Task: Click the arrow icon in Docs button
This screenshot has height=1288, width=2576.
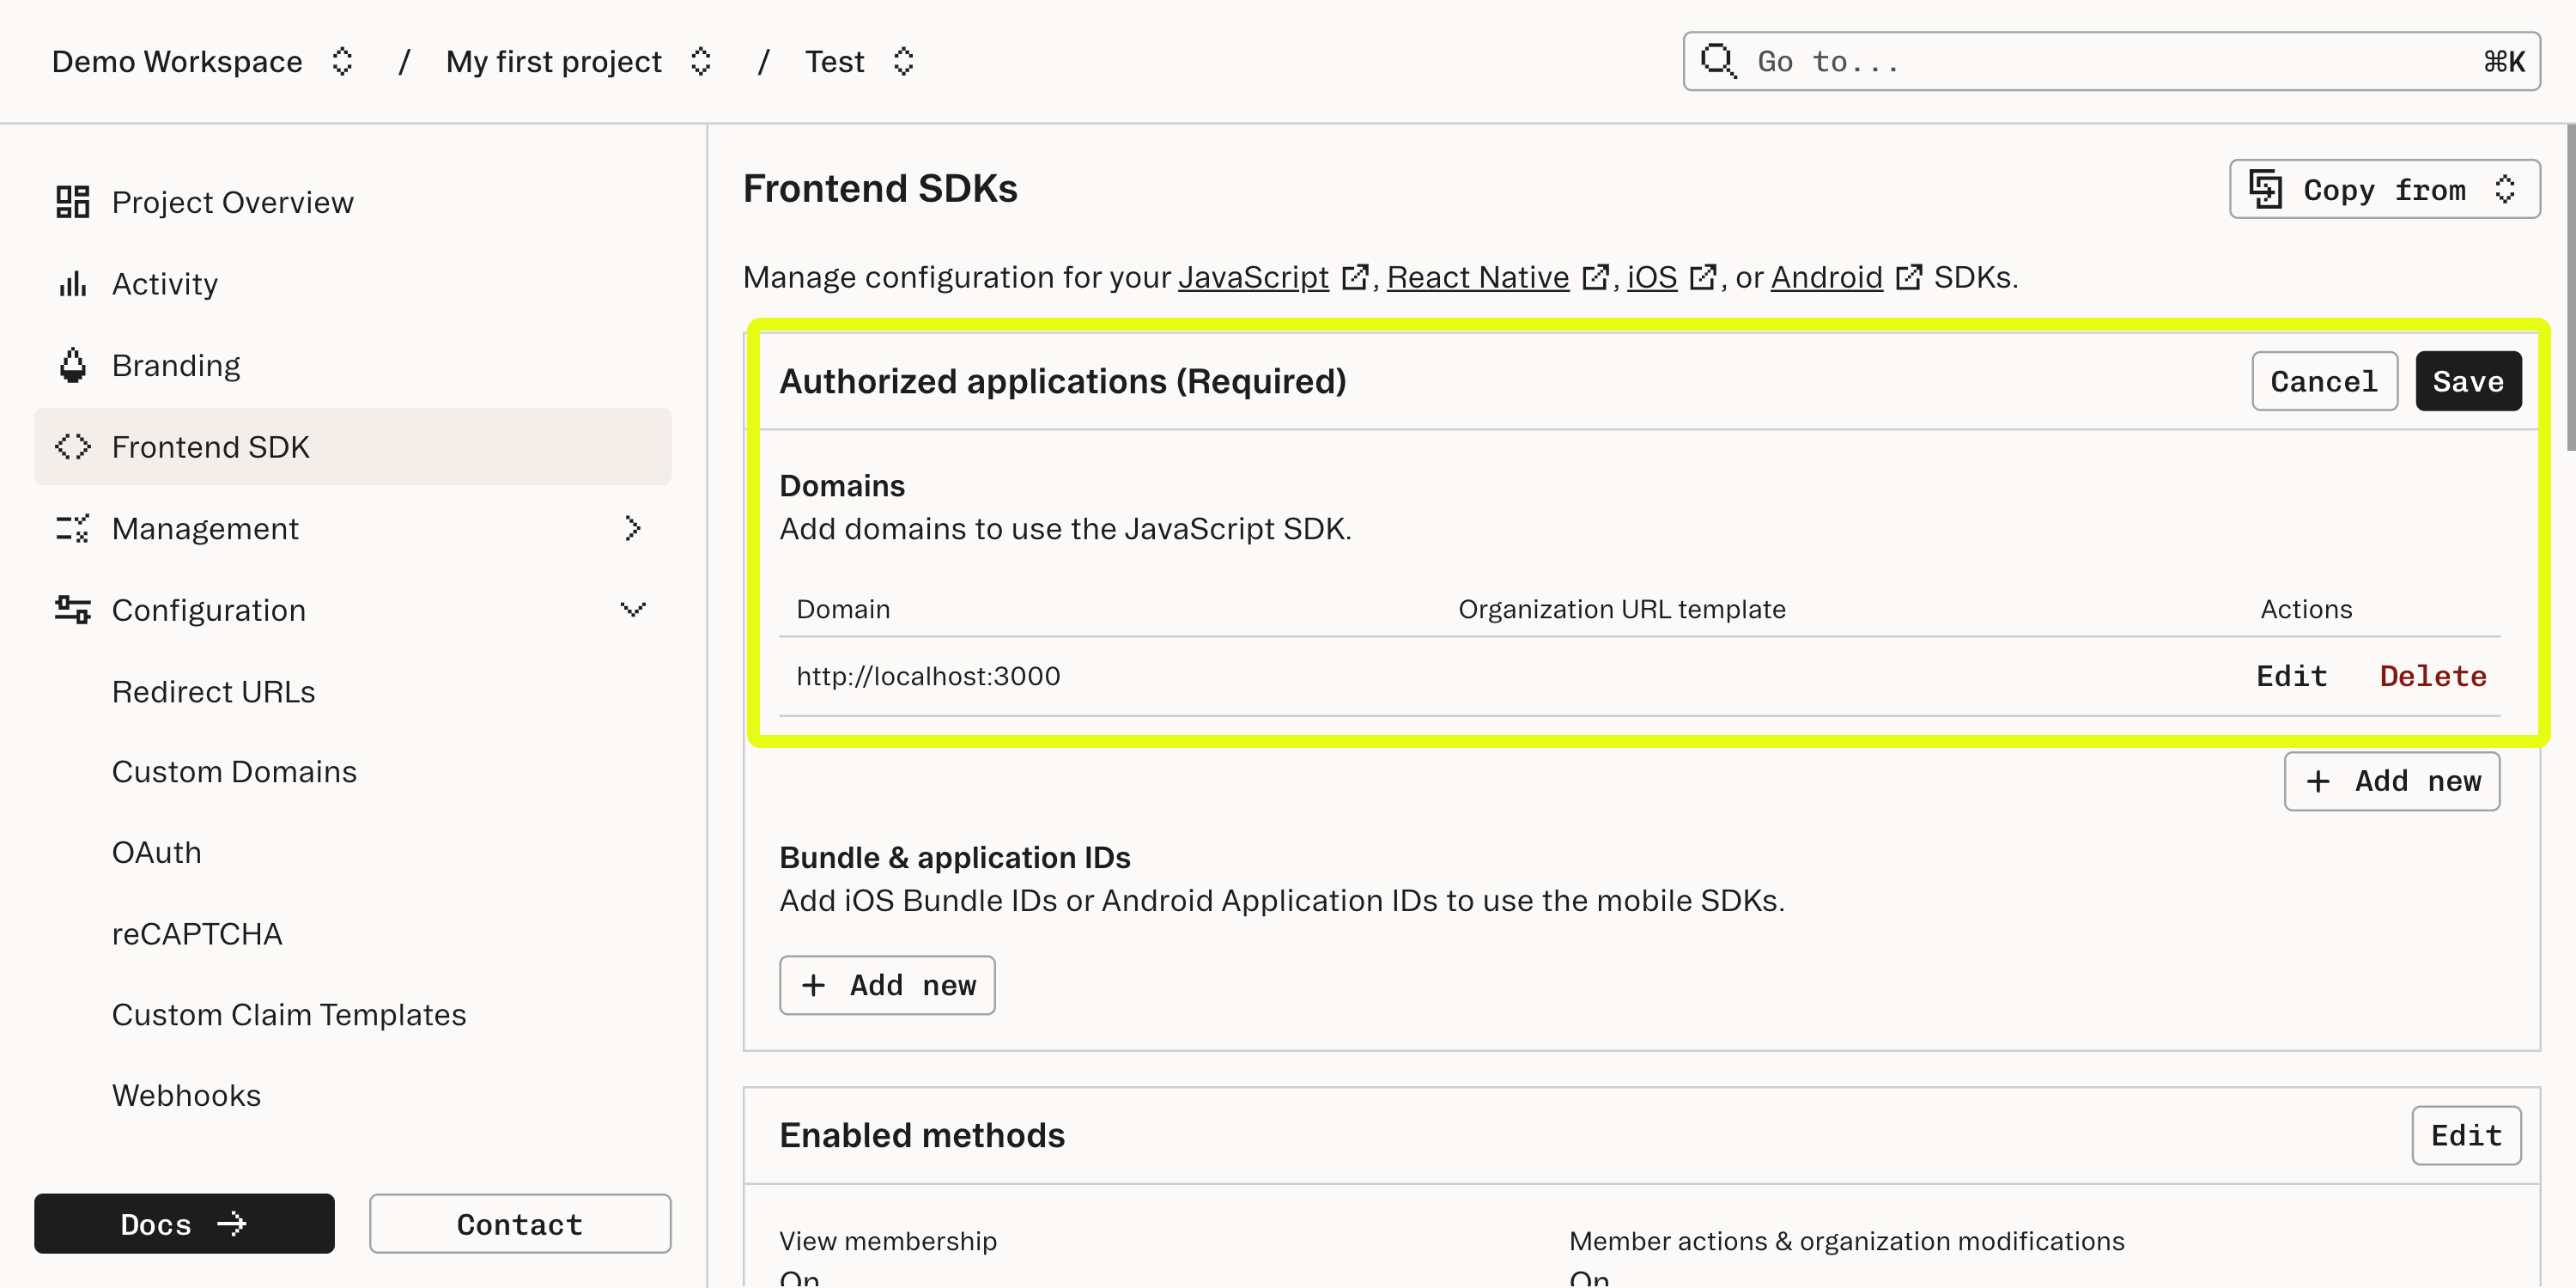Action: pyautogui.click(x=232, y=1223)
